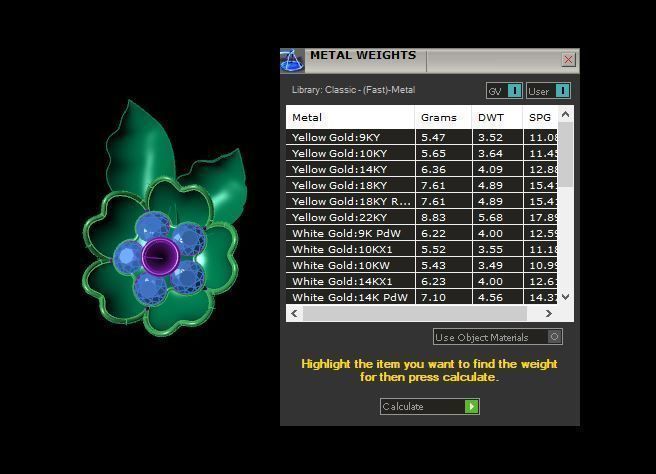
Task: Select the Yellow Gold:18KY row
Action: pos(422,185)
